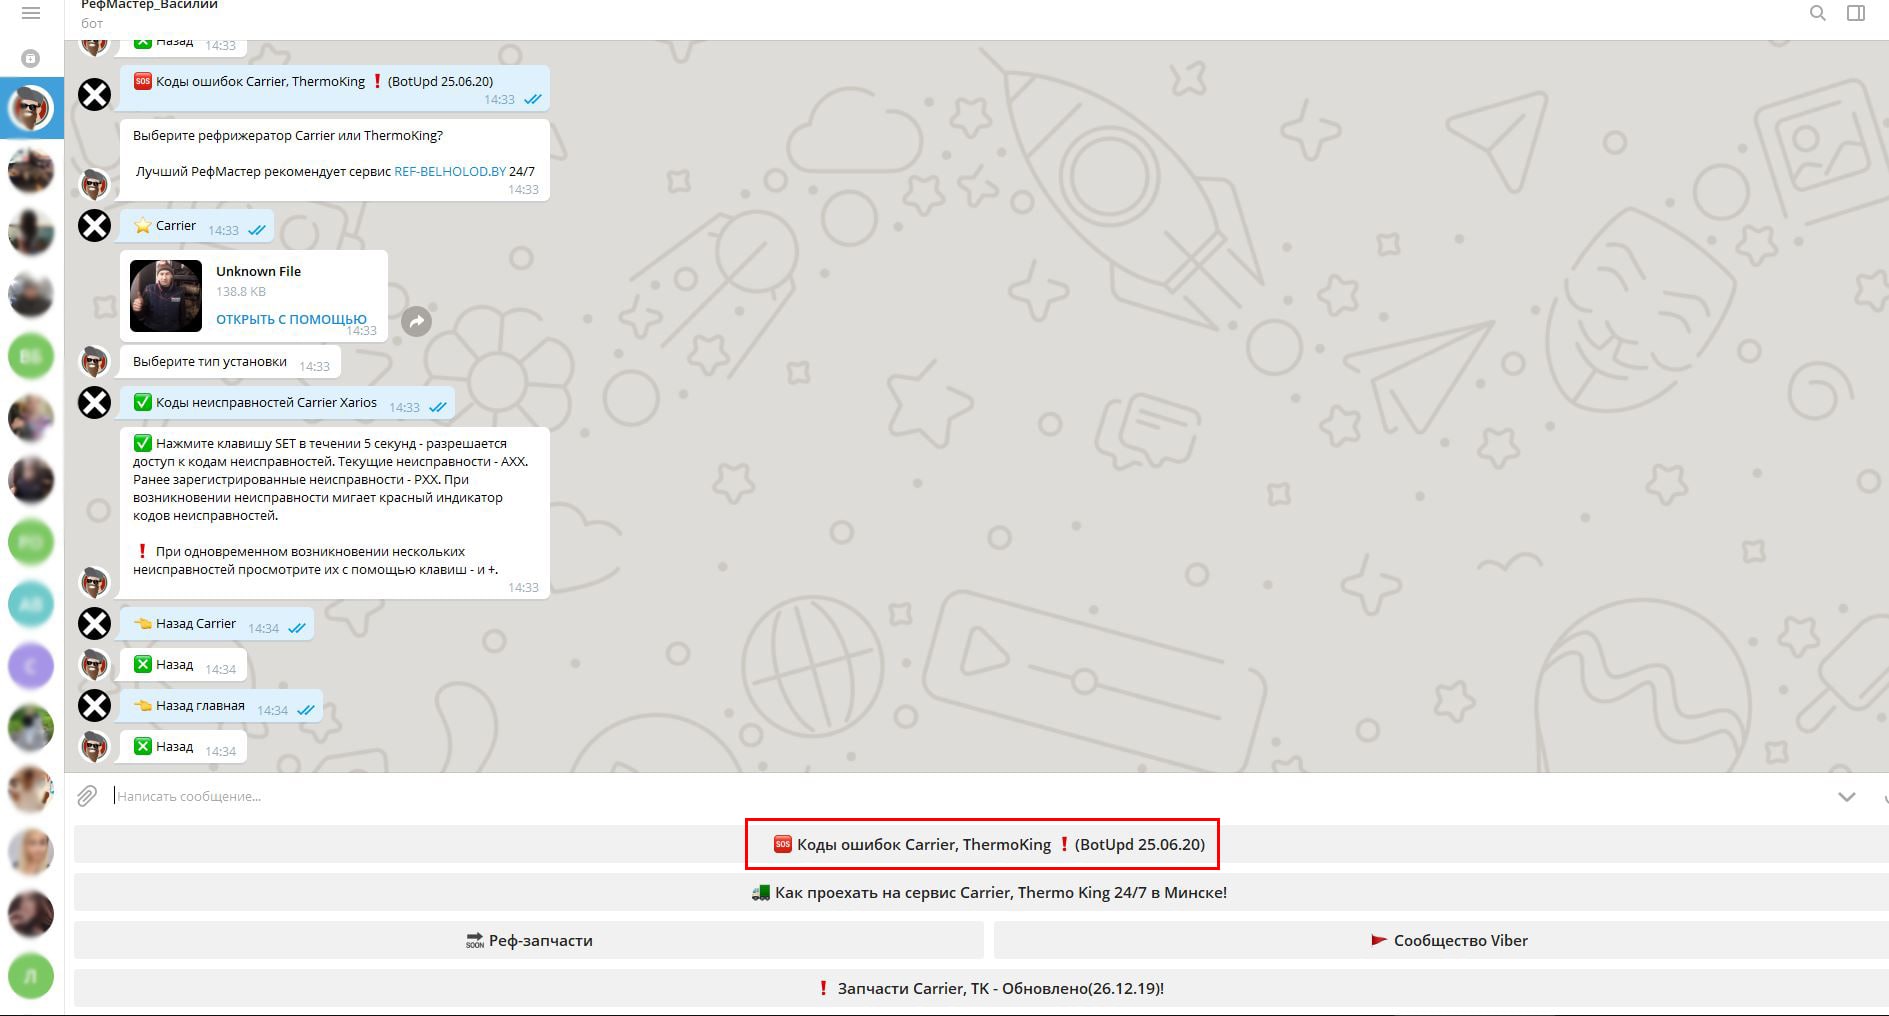Open the hamburger main menu
This screenshot has height=1016, width=1889.
tap(31, 14)
